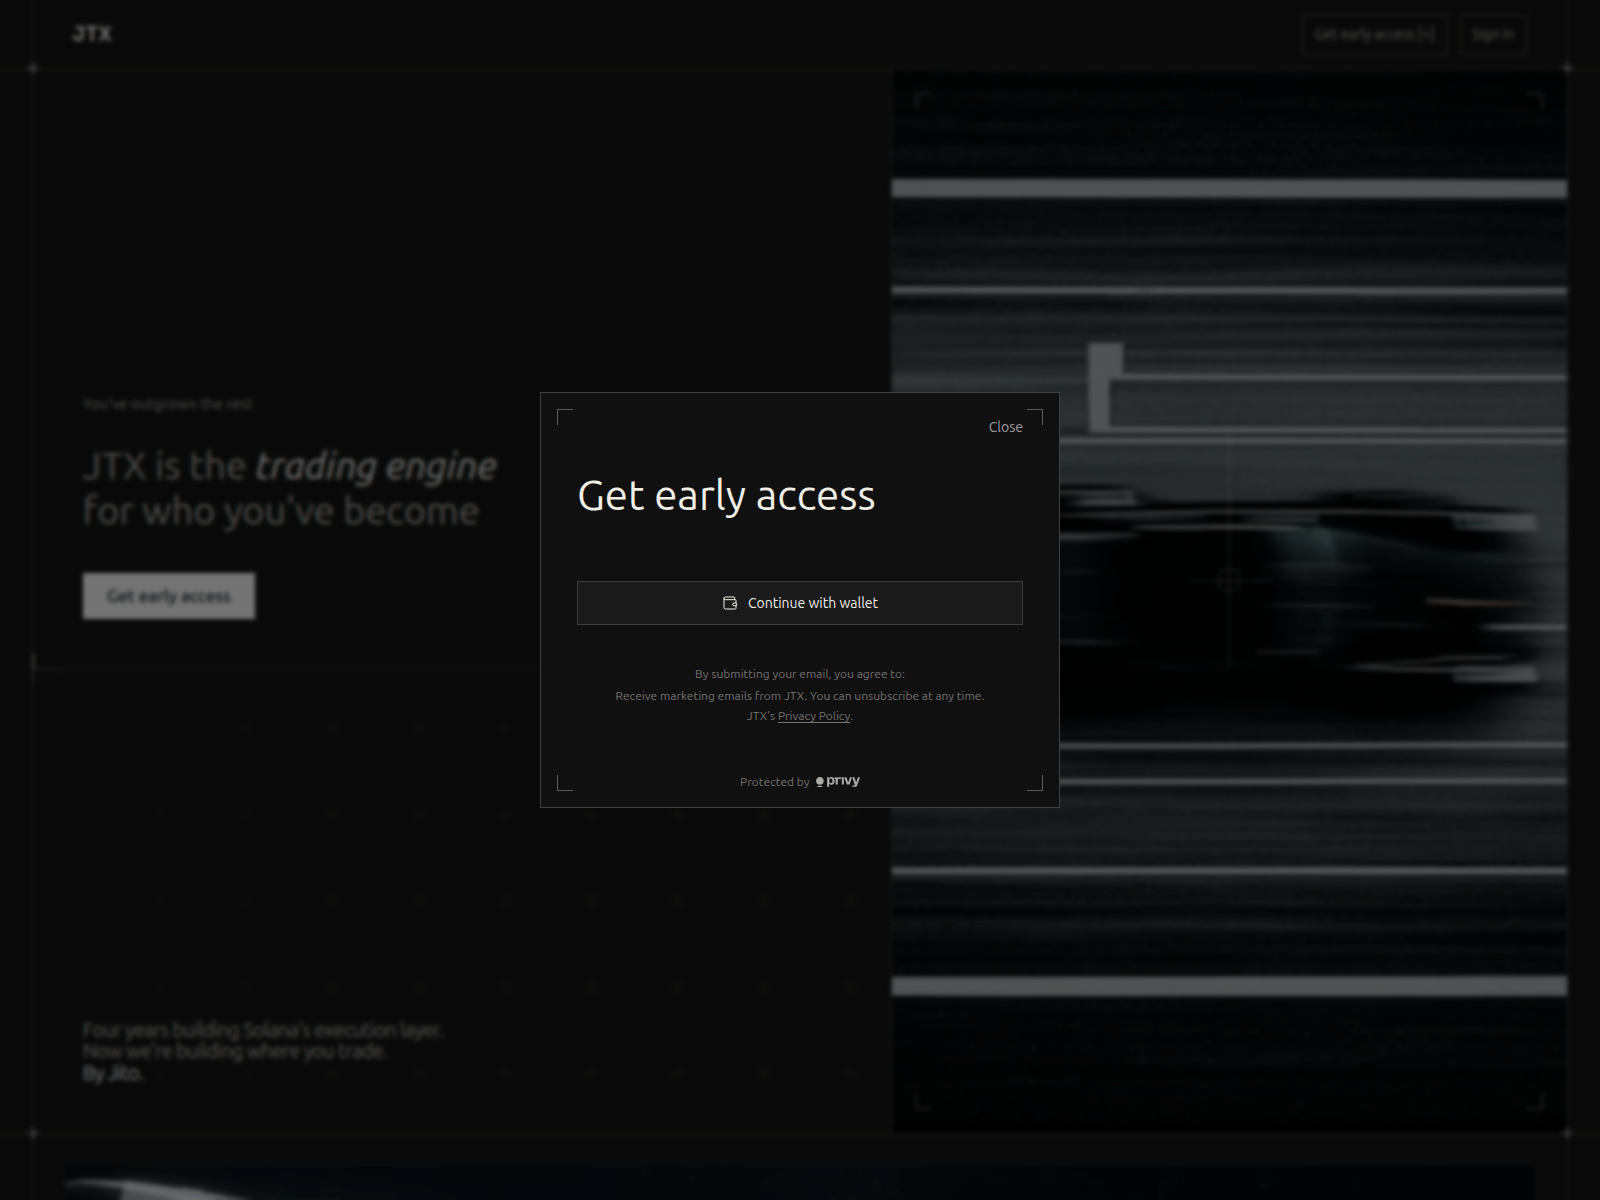Click the 'Protected by' label

pos(775,782)
